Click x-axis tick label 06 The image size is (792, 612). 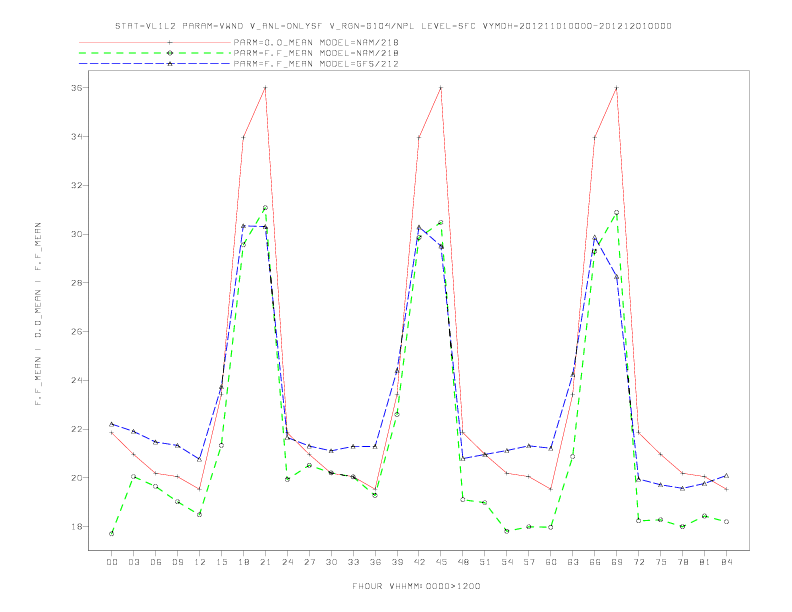[156, 562]
